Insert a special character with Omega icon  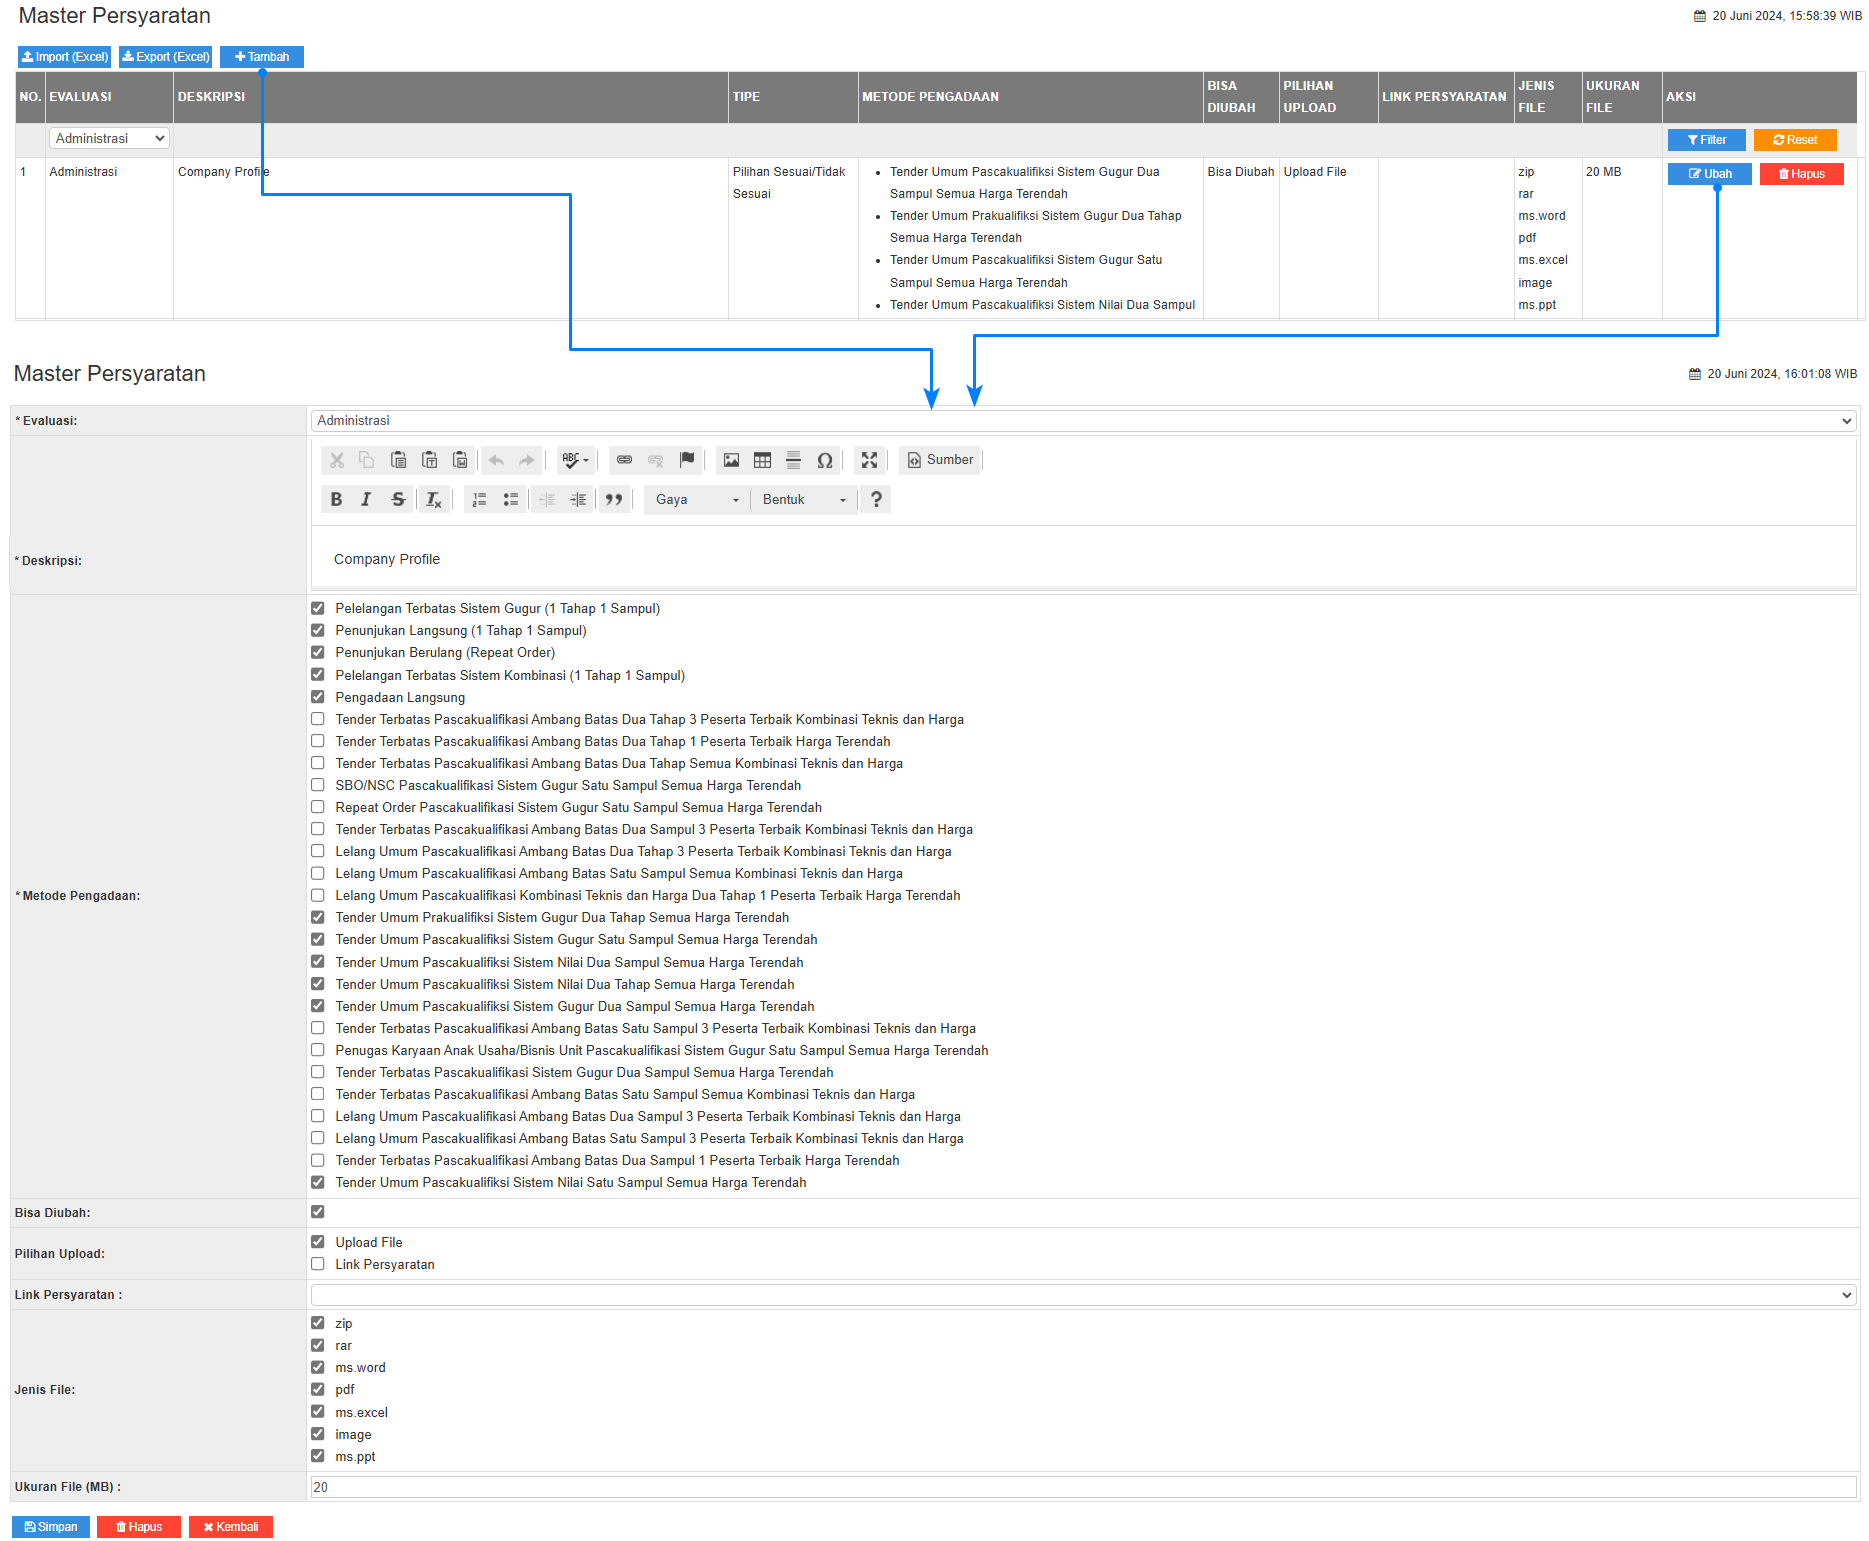824,460
